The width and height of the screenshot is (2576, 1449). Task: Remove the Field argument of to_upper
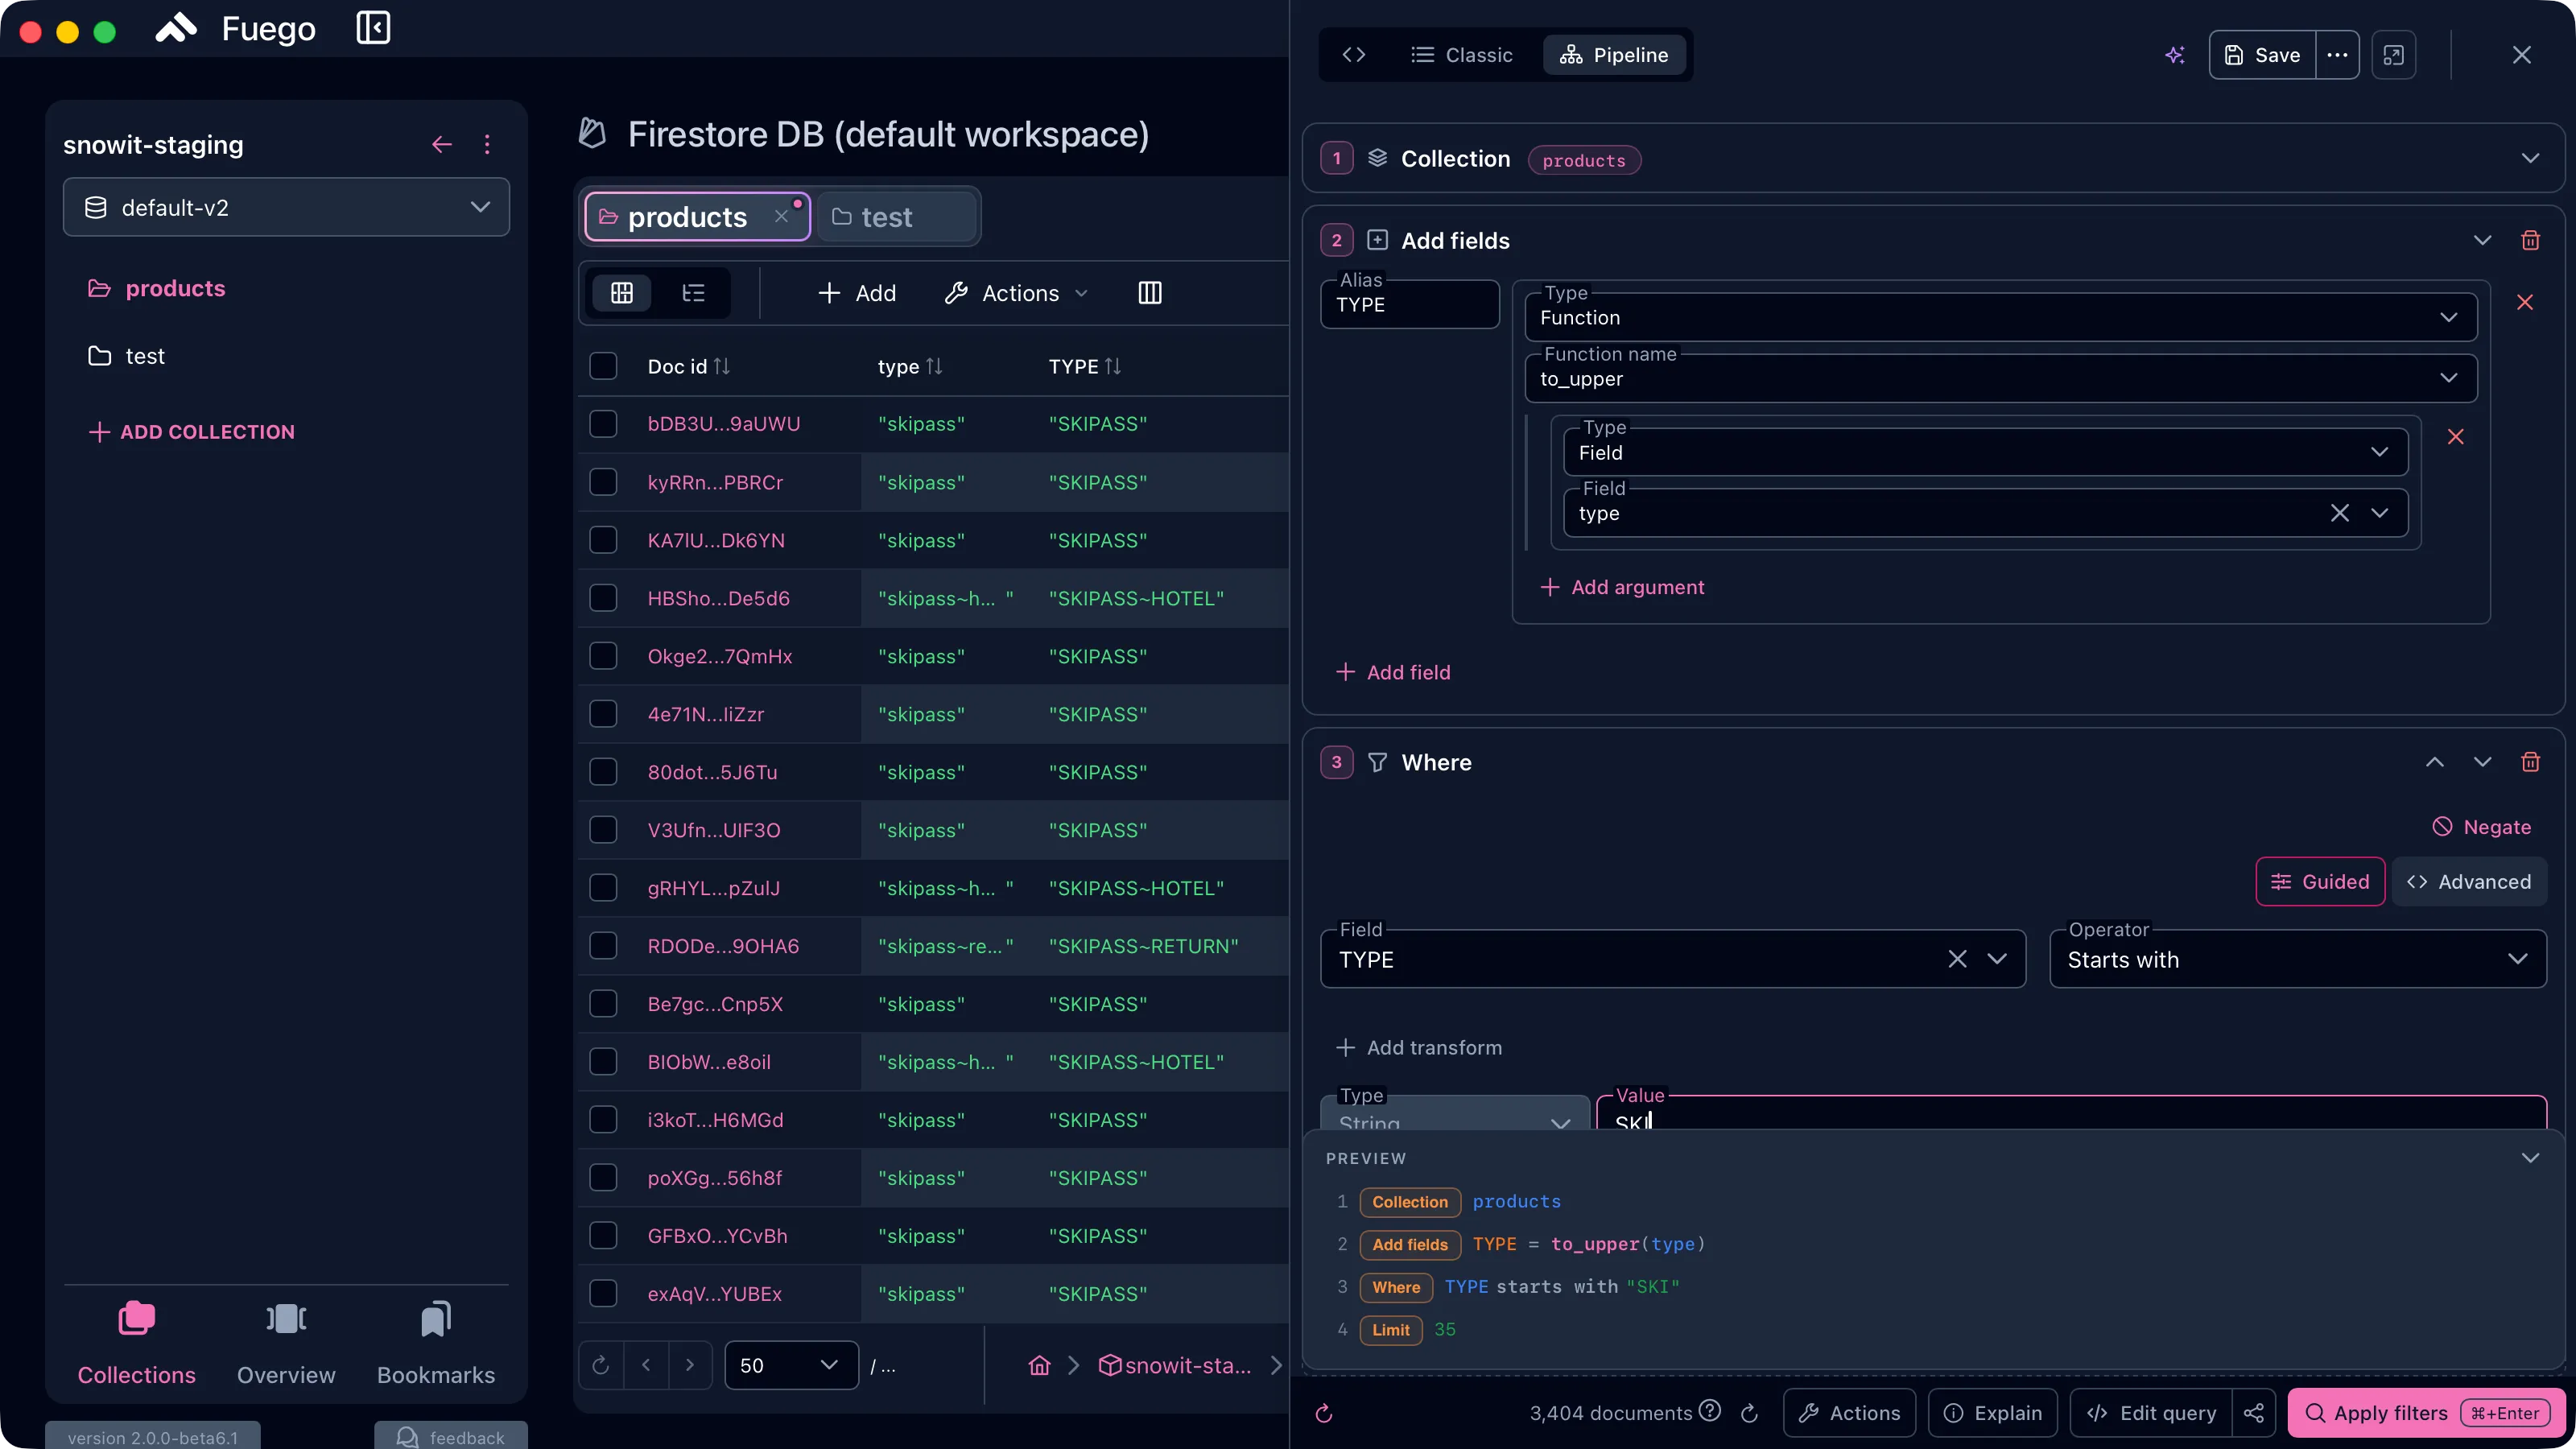click(x=2455, y=437)
